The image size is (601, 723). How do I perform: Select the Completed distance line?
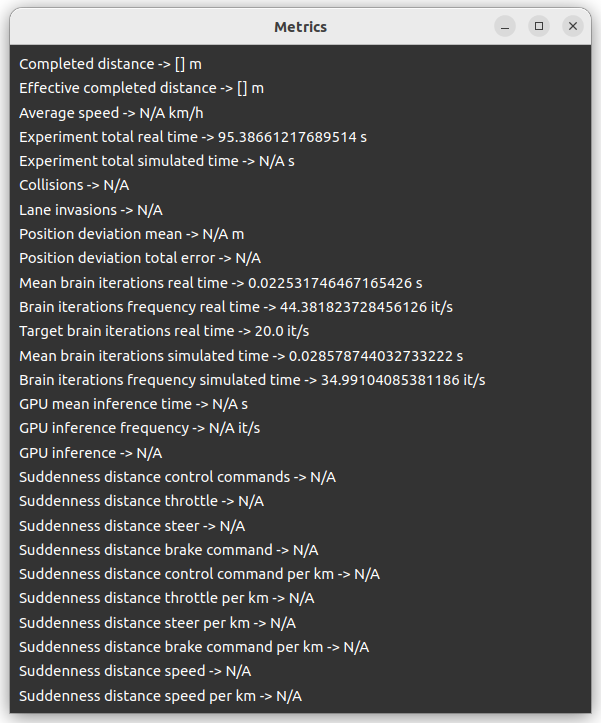pos(110,64)
